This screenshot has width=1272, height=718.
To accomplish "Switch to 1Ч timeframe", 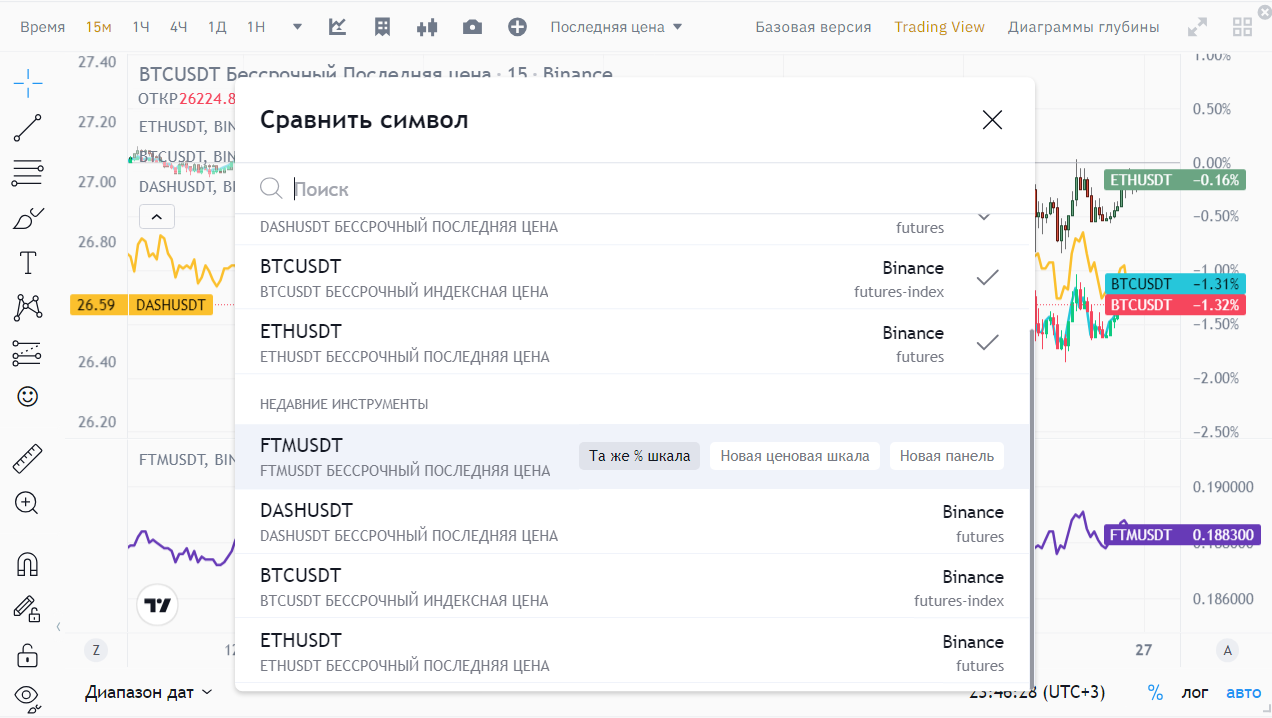I will [141, 27].
